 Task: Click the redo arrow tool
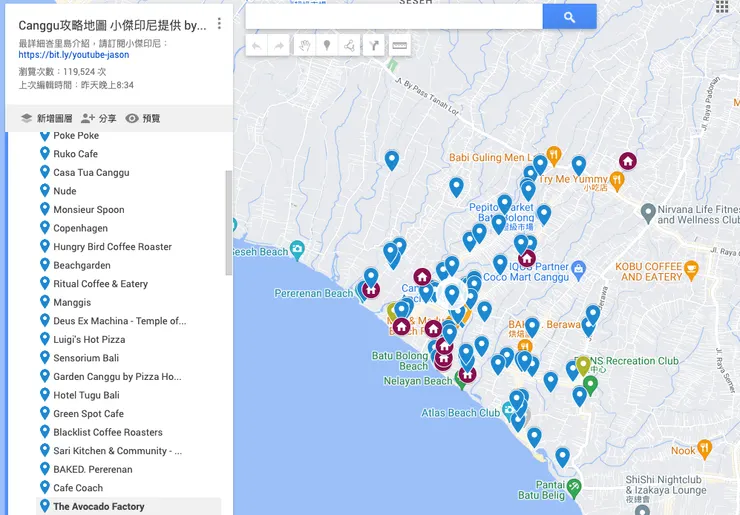(x=279, y=46)
